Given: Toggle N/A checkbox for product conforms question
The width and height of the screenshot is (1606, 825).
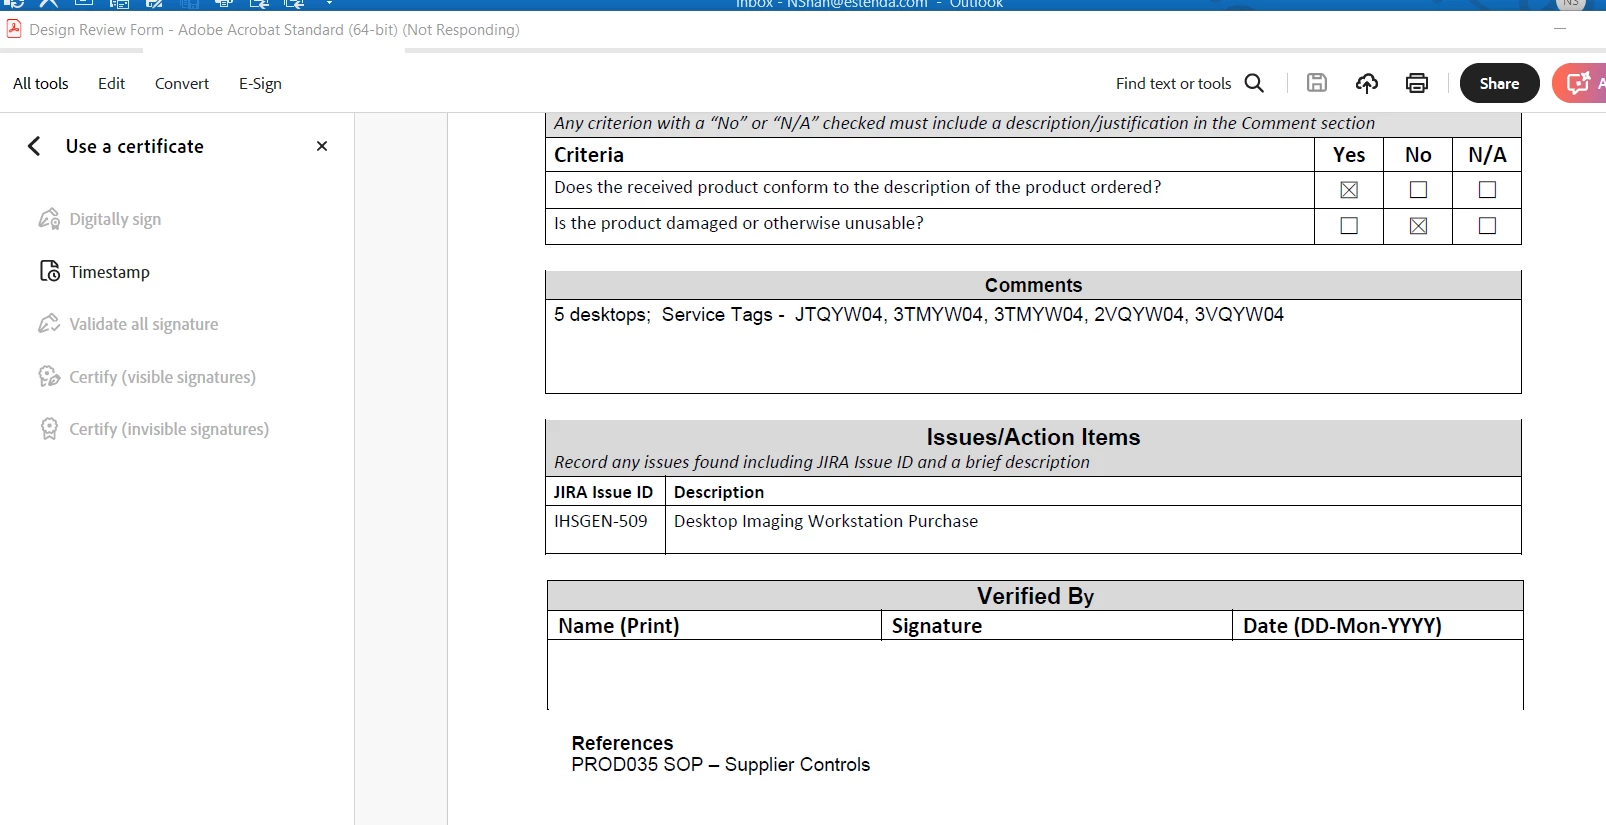Looking at the screenshot, I should tap(1487, 190).
